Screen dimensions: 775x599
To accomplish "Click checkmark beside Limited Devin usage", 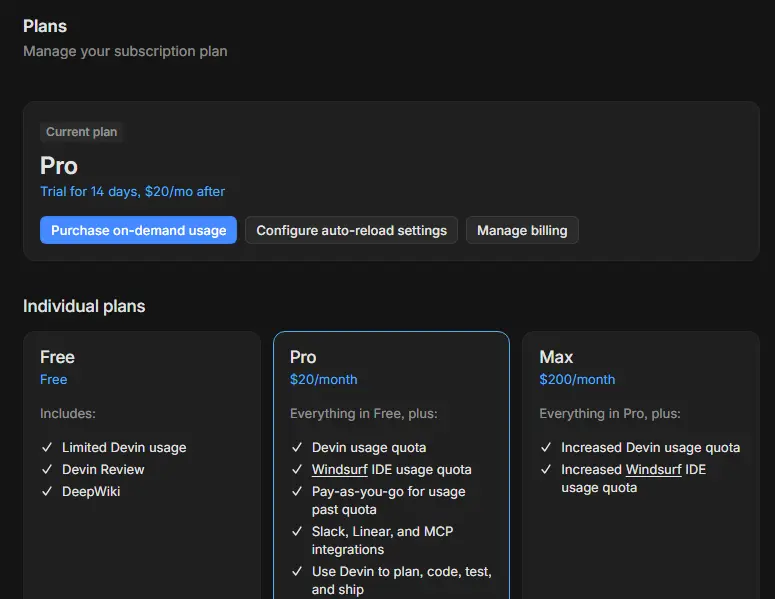I will [47, 447].
